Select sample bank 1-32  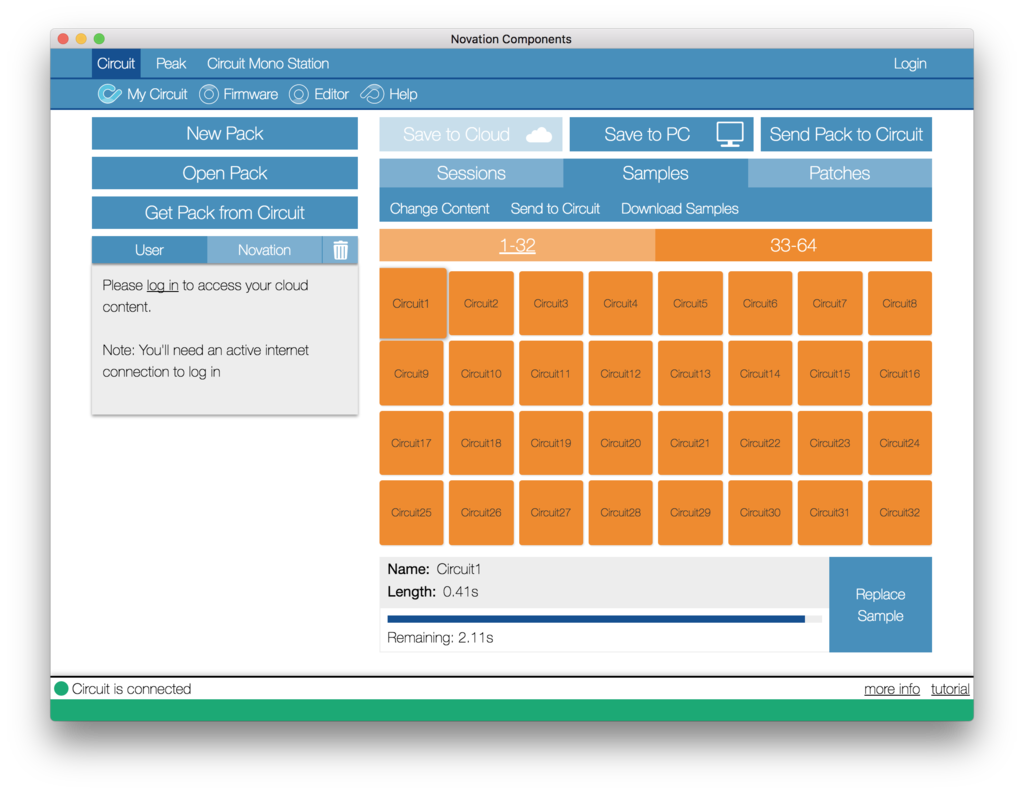tap(517, 246)
